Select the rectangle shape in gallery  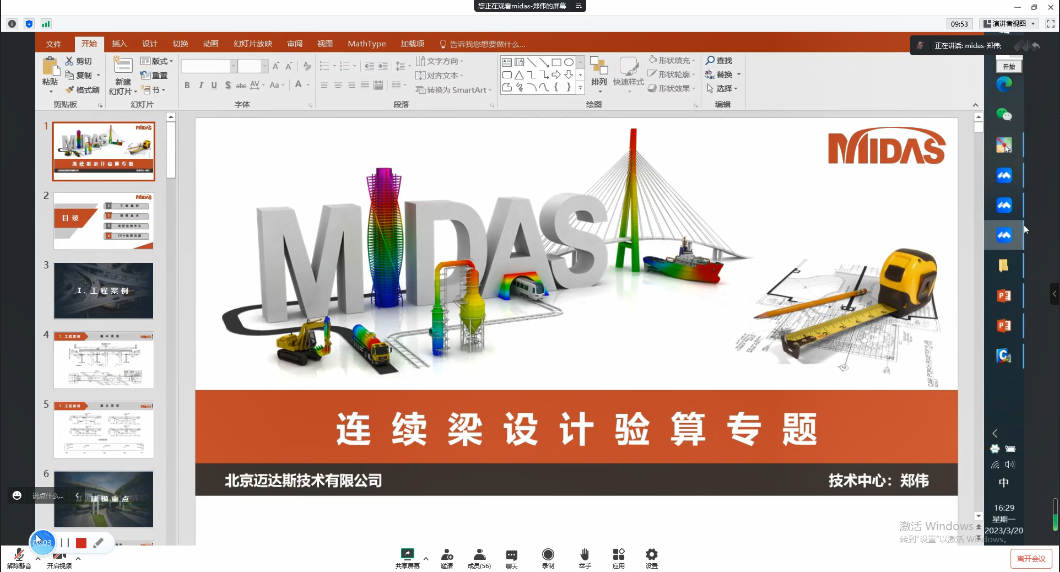[x=556, y=62]
